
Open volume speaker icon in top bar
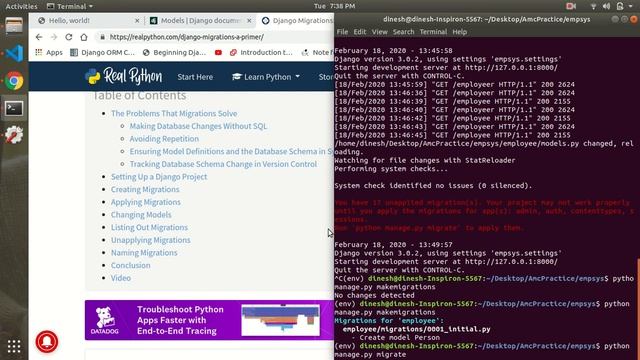pyautogui.click(x=606, y=6)
